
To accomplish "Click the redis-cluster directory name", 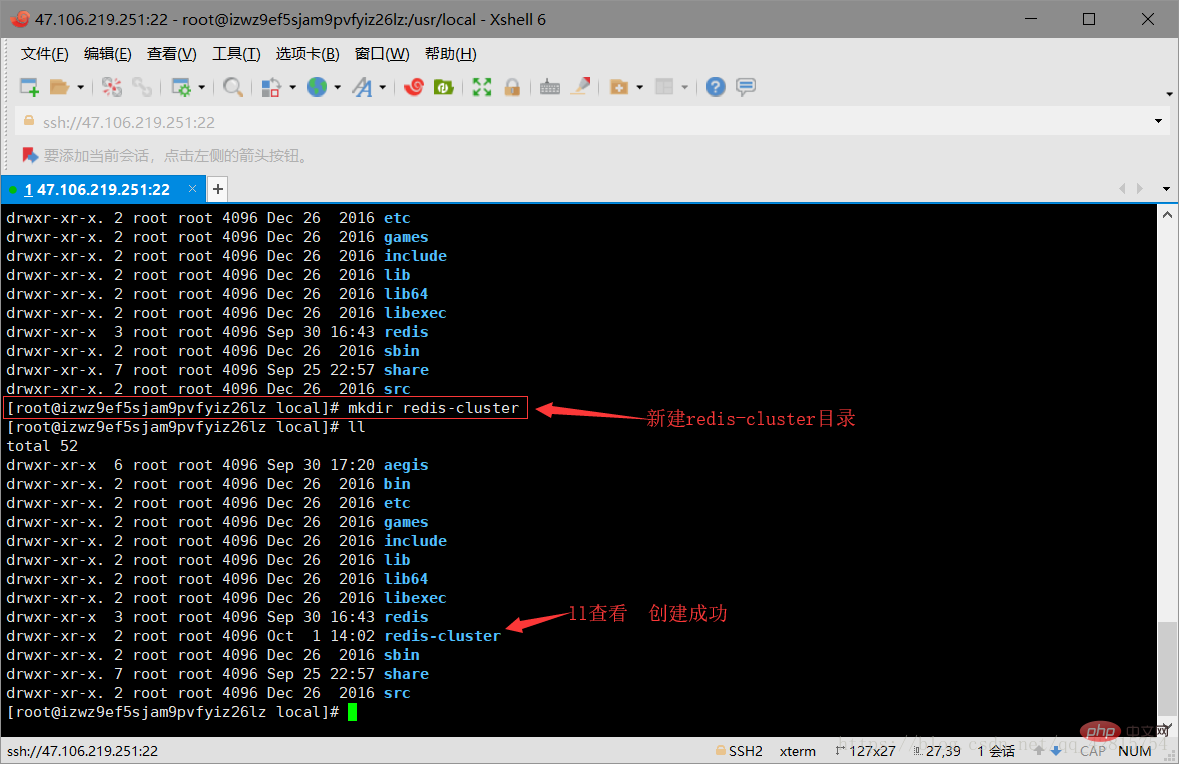I will 442,636.
